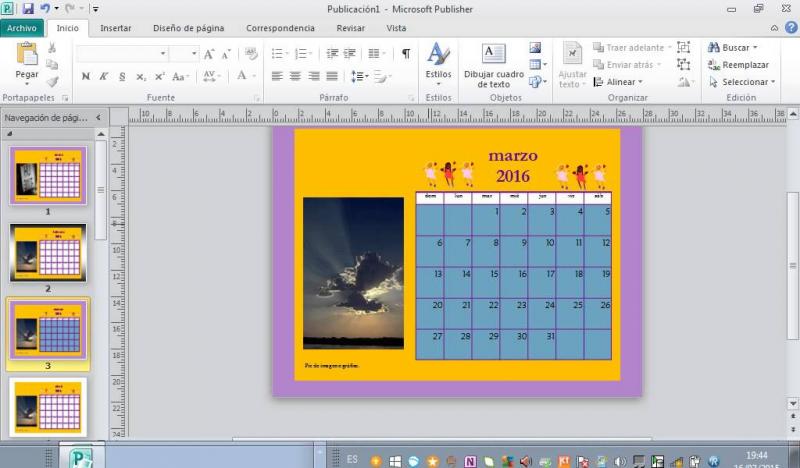Click Dibujar cuadro de texto
Image resolution: width=800 pixels, height=468 pixels.
coord(494,66)
